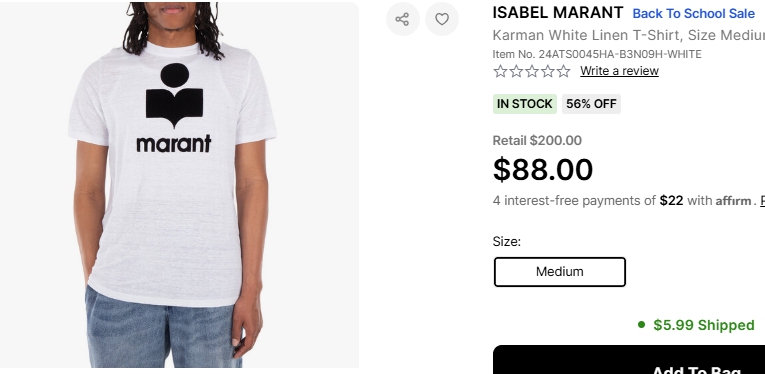Viewport: 765px width, 374px height.
Task: Select the fifth review star
Action: [x=564, y=71]
